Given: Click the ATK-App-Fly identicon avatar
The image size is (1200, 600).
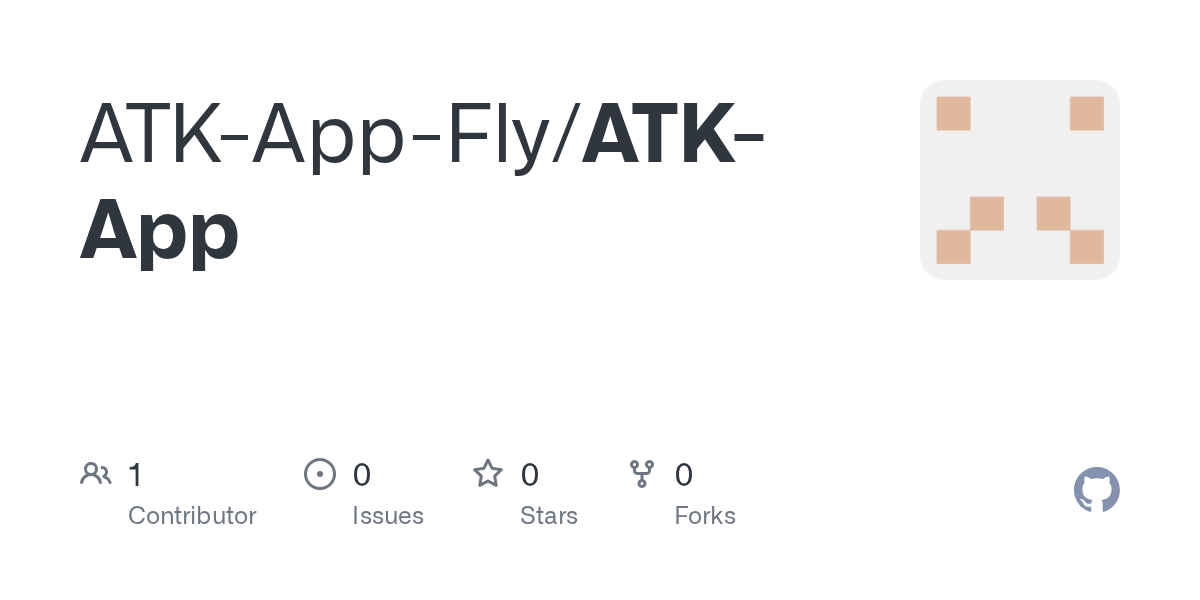Looking at the screenshot, I should click(1019, 180).
